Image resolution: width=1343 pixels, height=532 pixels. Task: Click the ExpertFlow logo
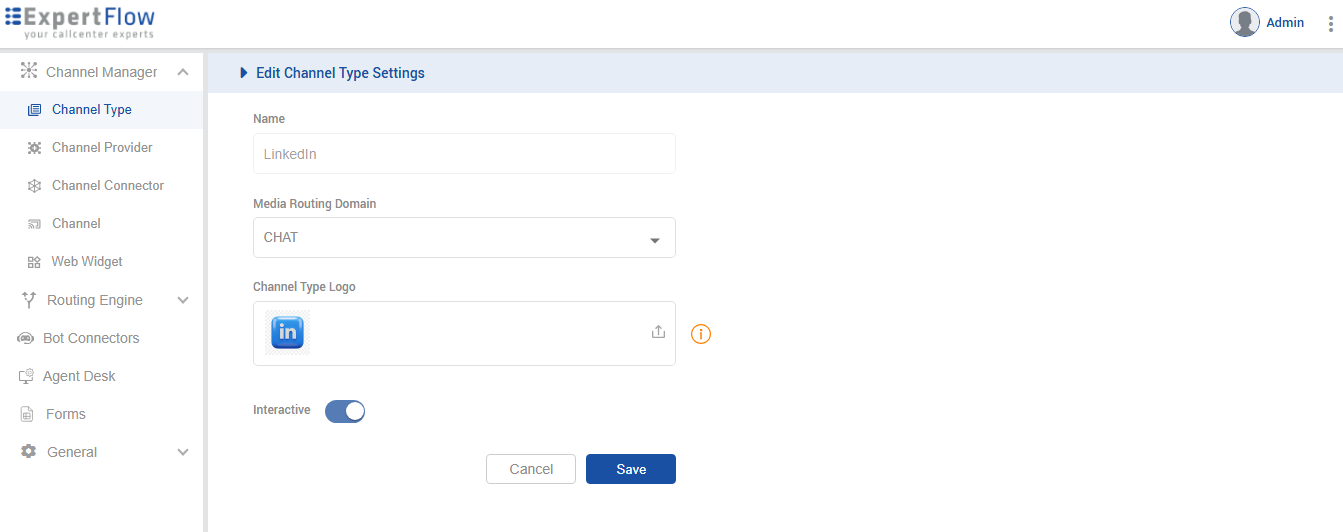point(80,22)
